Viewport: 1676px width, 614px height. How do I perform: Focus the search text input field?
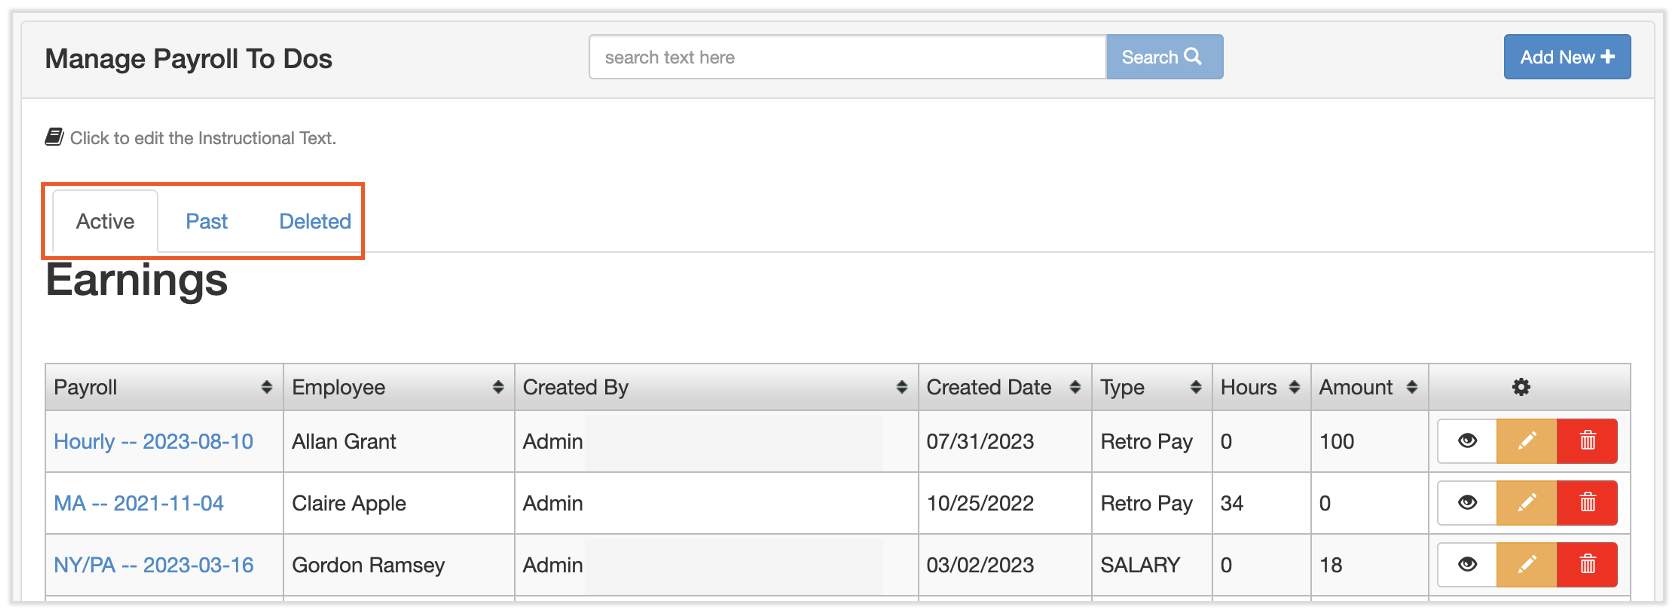click(847, 57)
